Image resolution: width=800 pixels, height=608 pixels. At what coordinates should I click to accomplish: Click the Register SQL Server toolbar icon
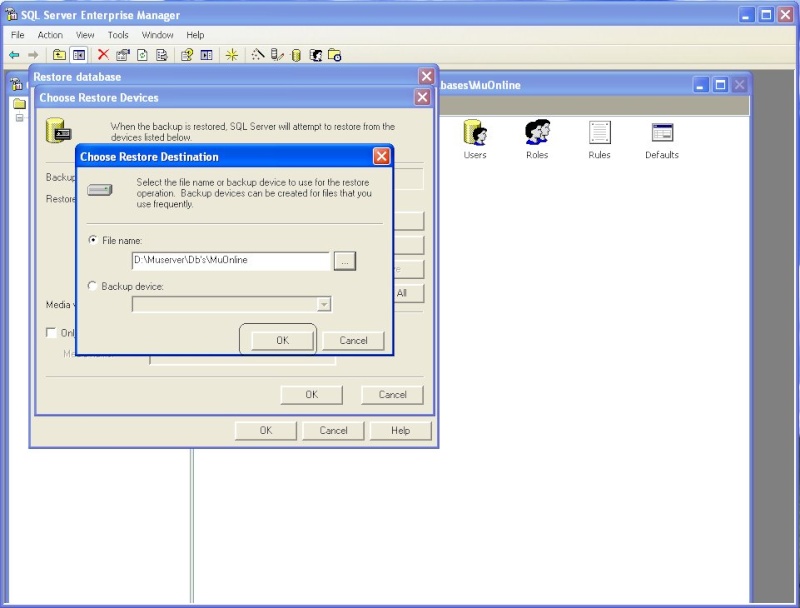point(277,55)
